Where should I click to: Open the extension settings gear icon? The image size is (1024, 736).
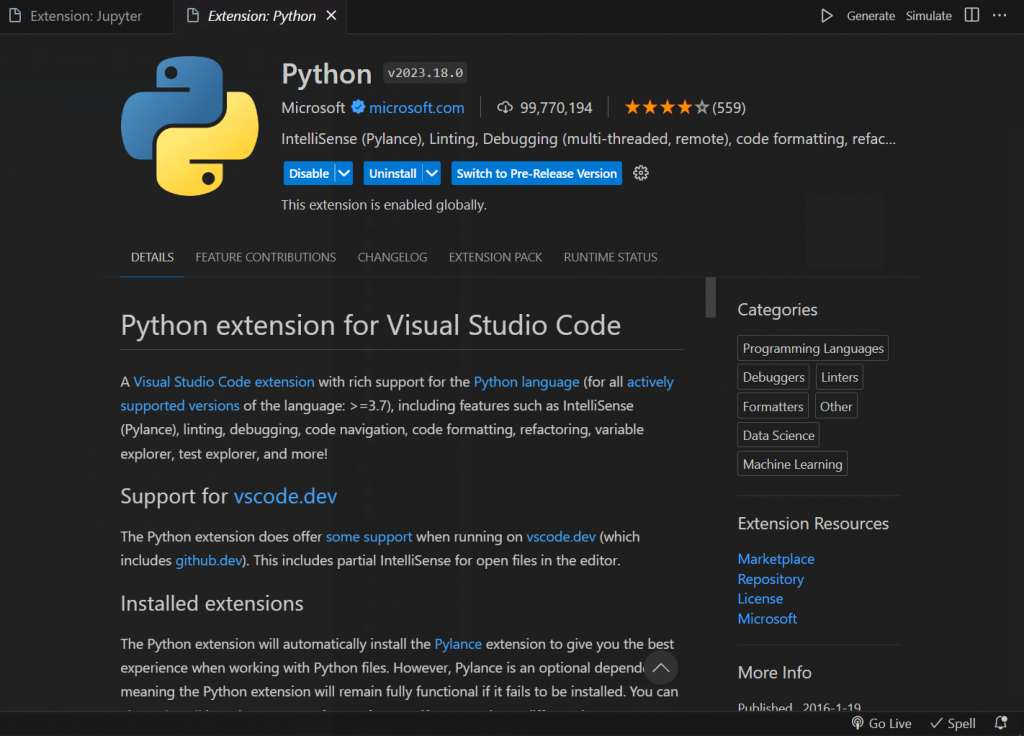pos(641,173)
